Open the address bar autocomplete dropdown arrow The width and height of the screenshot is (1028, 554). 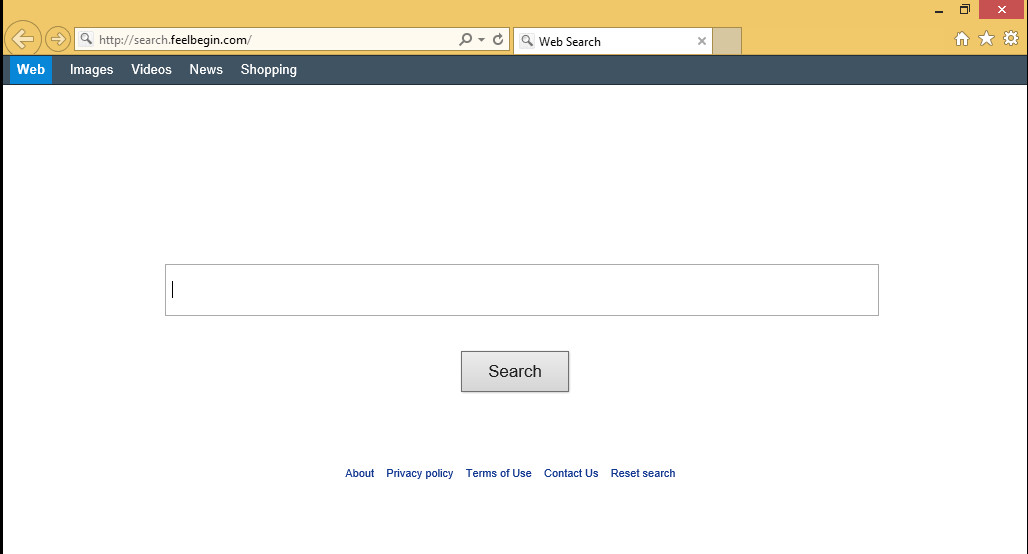[481, 39]
